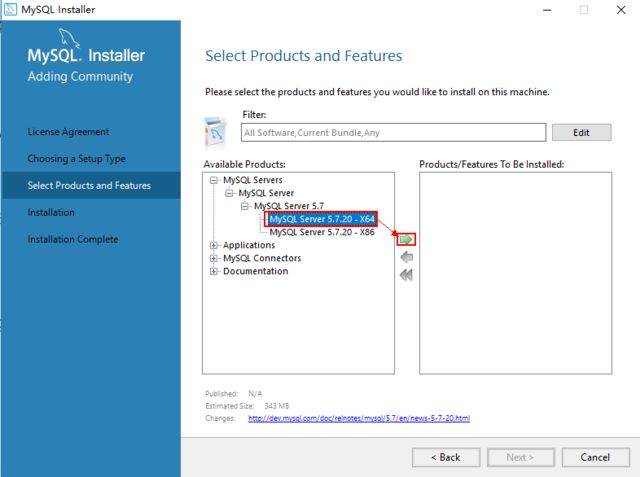Click the Back button

[x=446, y=457]
